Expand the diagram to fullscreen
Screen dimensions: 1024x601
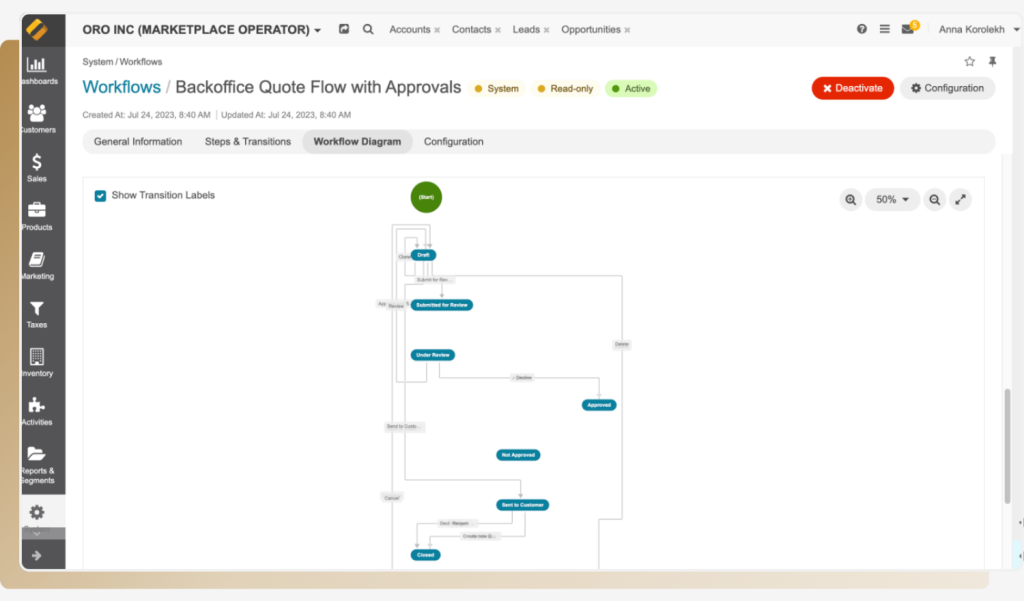[960, 200]
